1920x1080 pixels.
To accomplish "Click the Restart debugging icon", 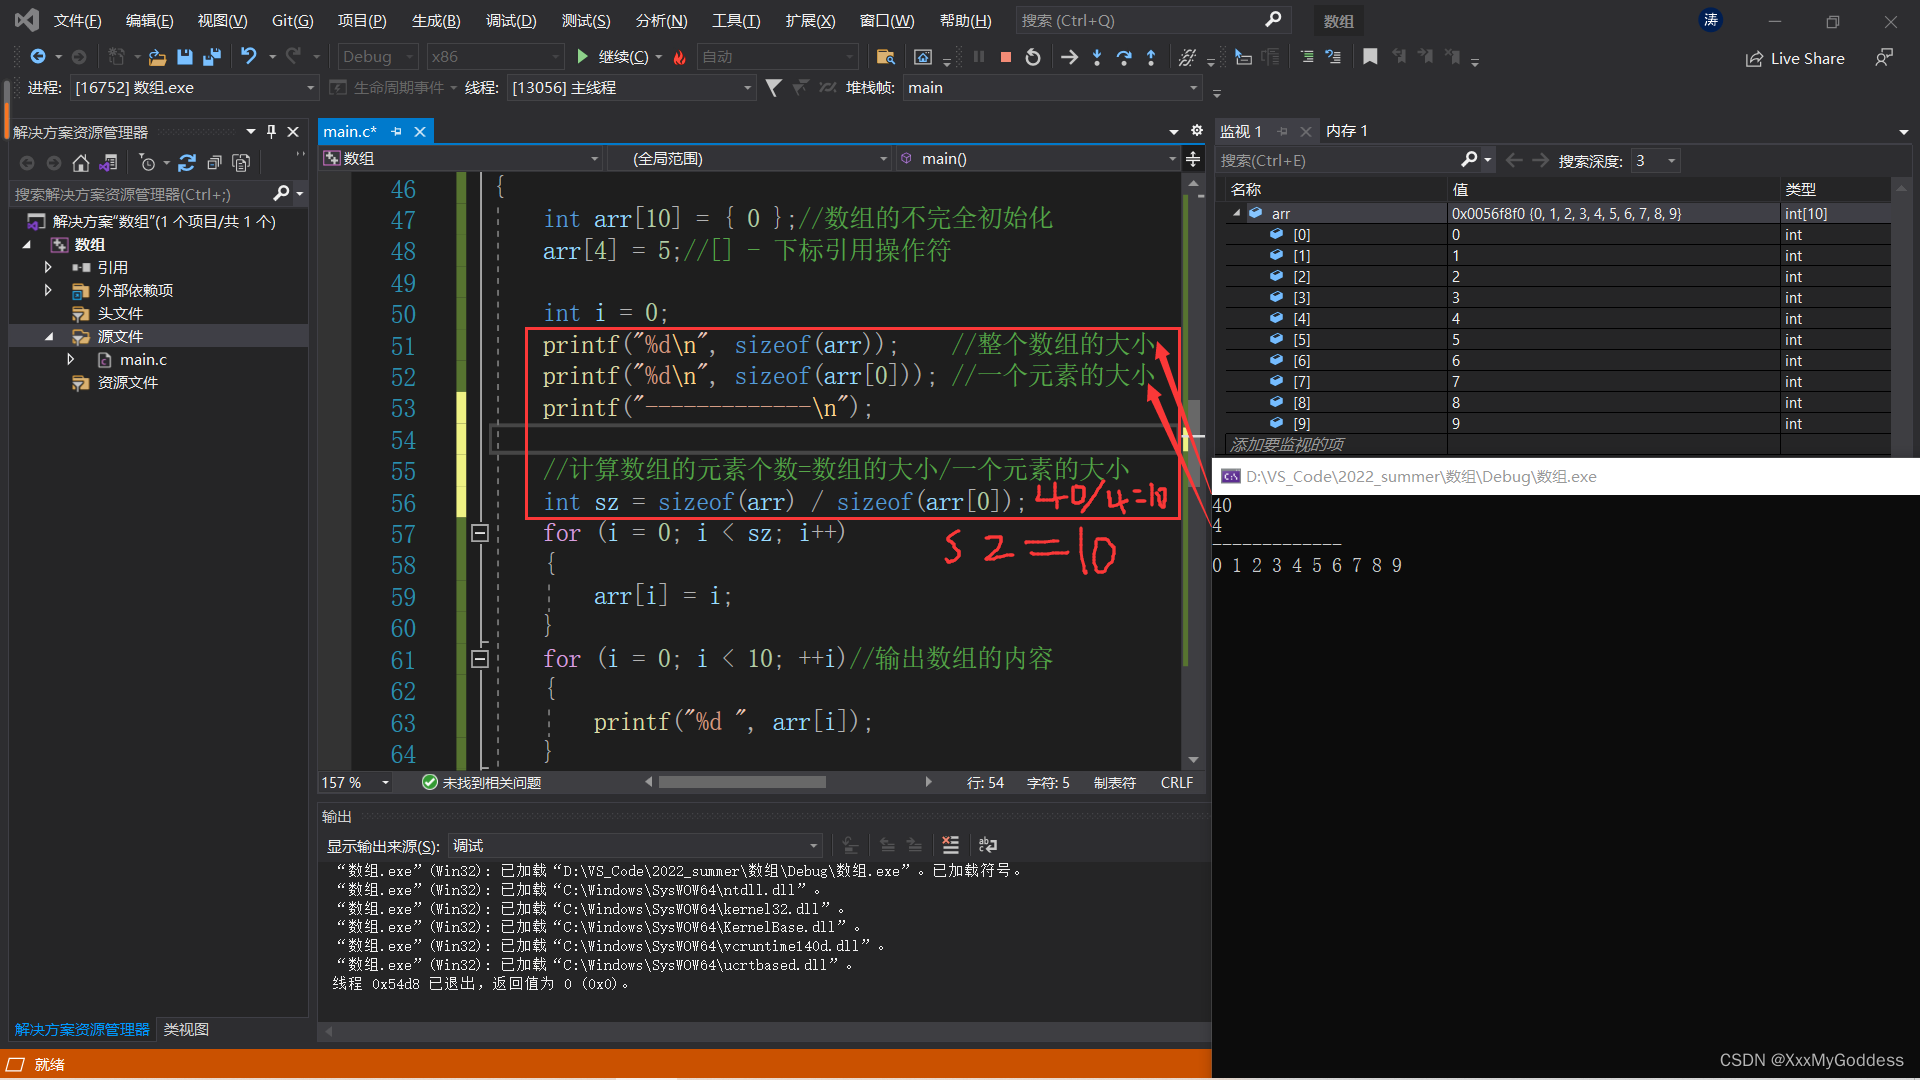I will click(x=1033, y=57).
